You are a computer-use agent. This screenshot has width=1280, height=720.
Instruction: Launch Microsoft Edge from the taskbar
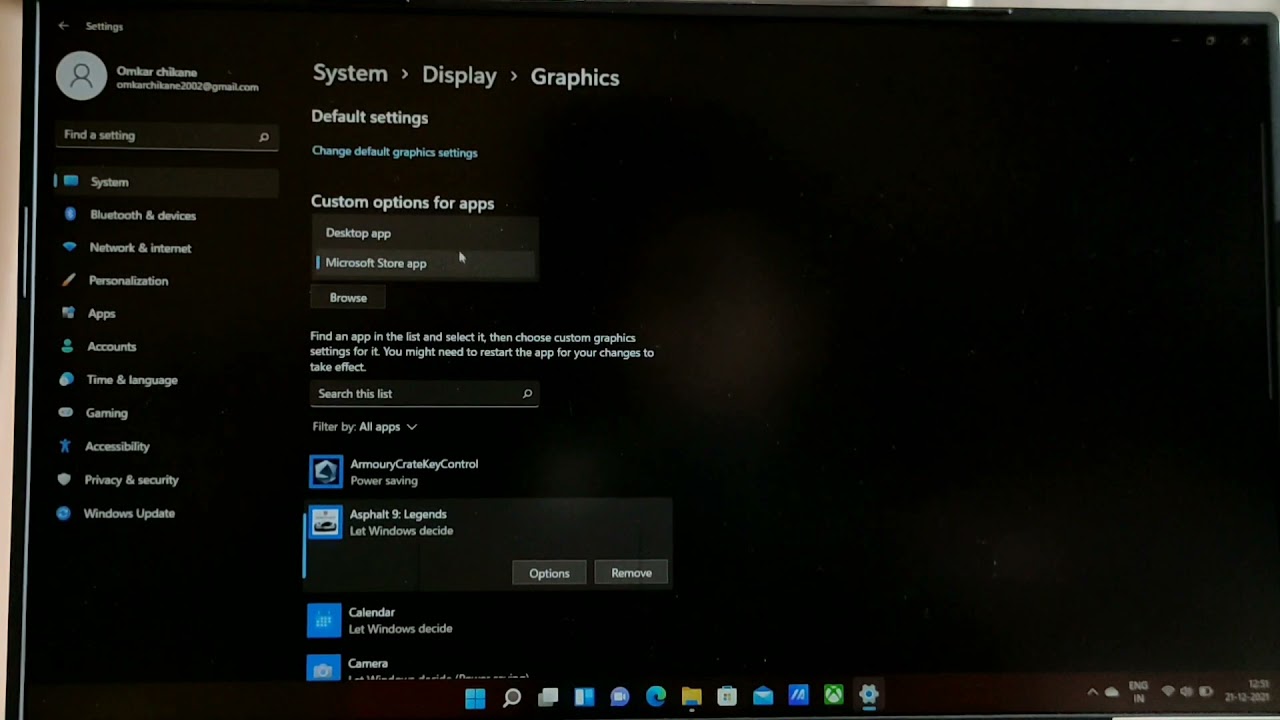656,697
